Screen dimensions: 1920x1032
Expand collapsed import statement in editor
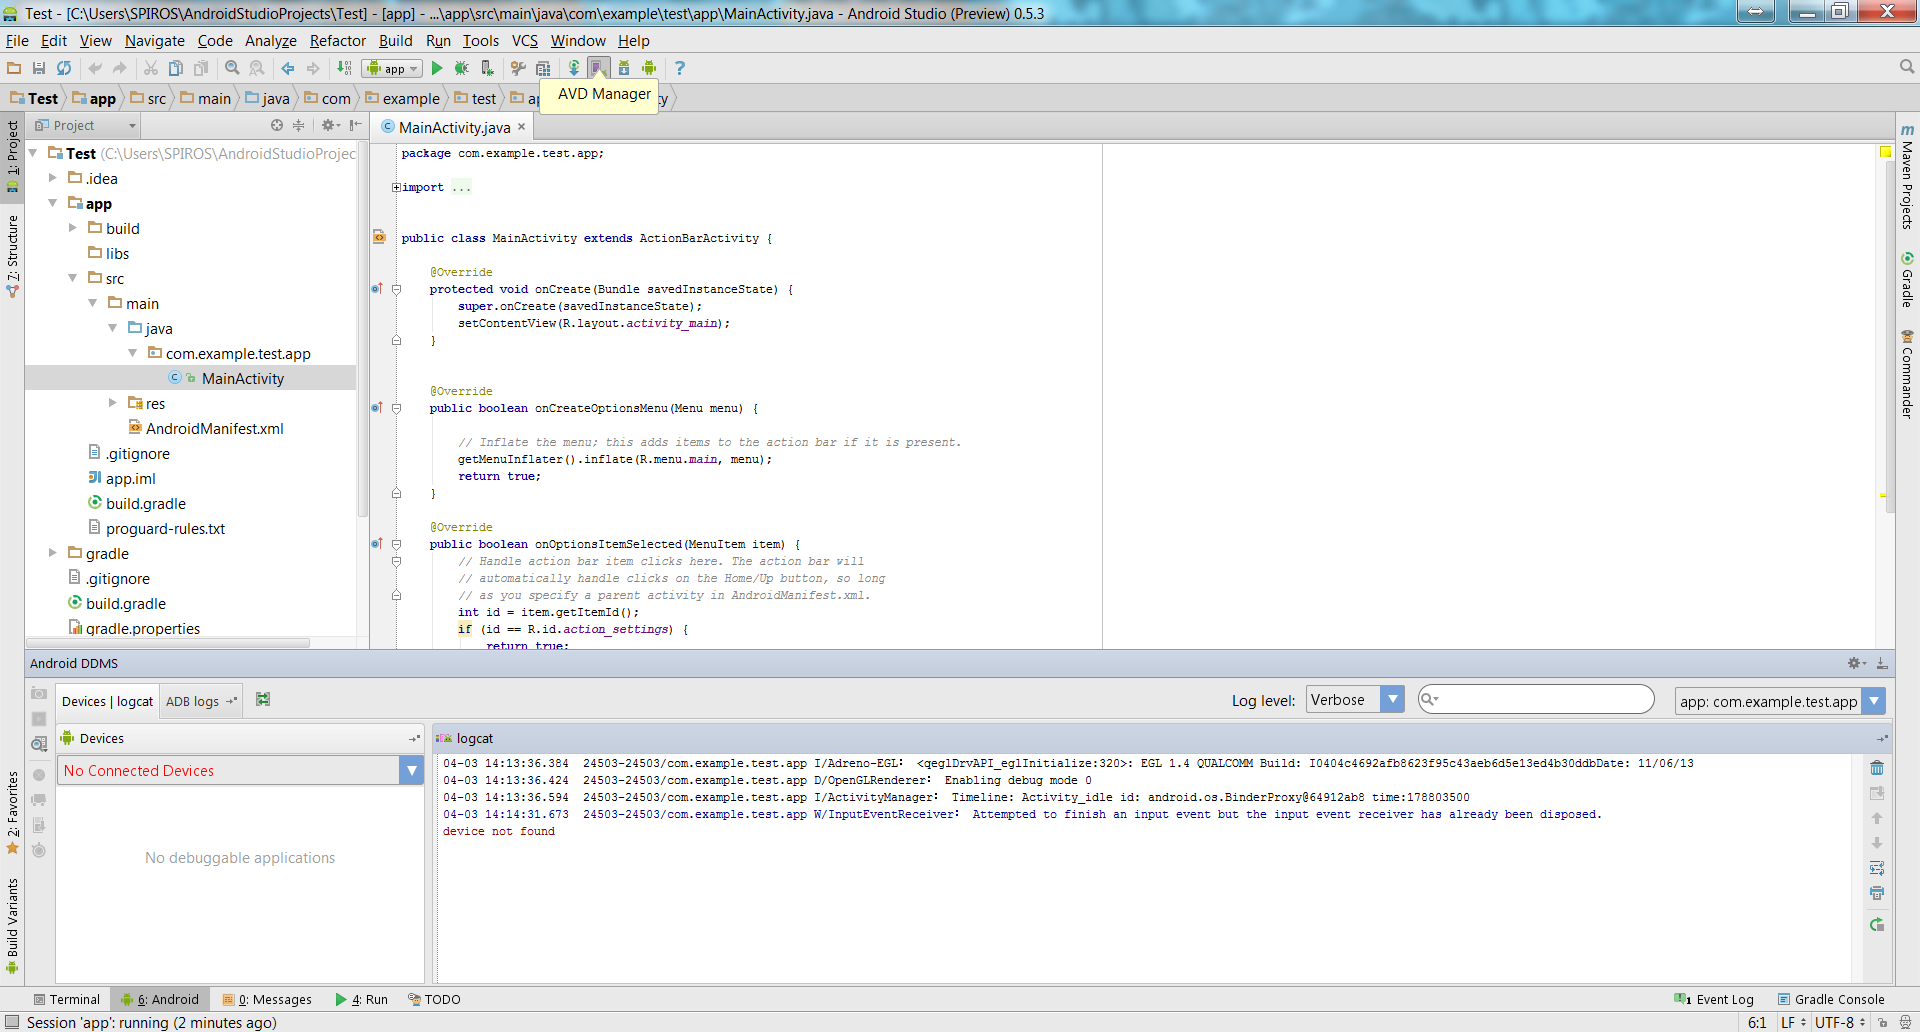click(x=396, y=187)
